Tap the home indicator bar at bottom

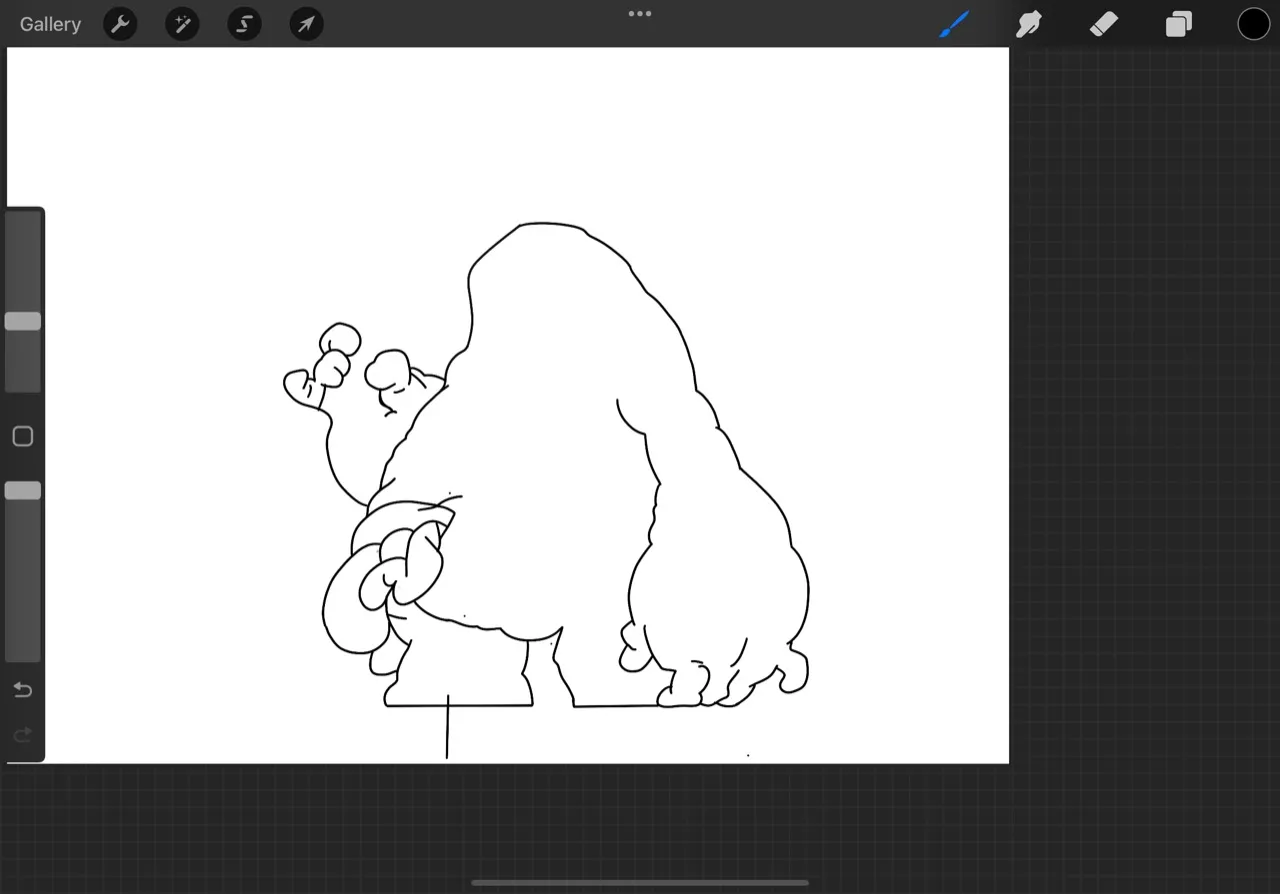point(640,883)
